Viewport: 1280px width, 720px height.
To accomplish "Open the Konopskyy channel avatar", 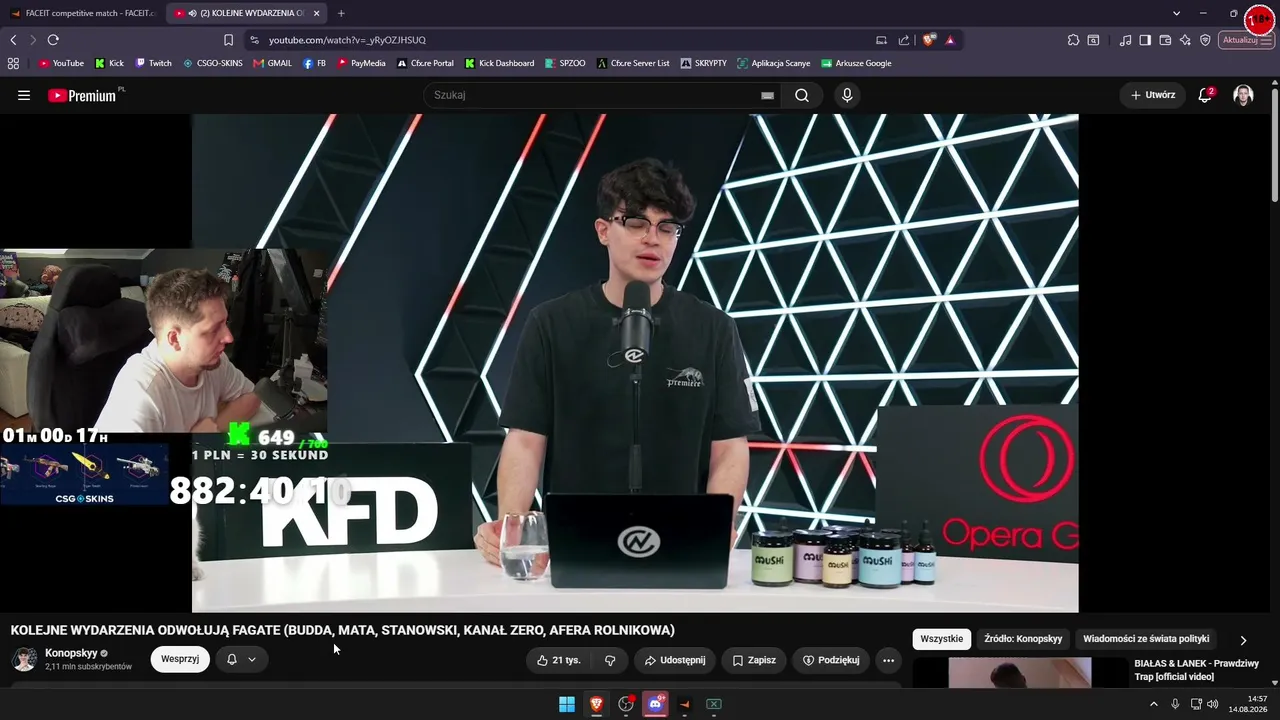I will [x=24, y=659].
